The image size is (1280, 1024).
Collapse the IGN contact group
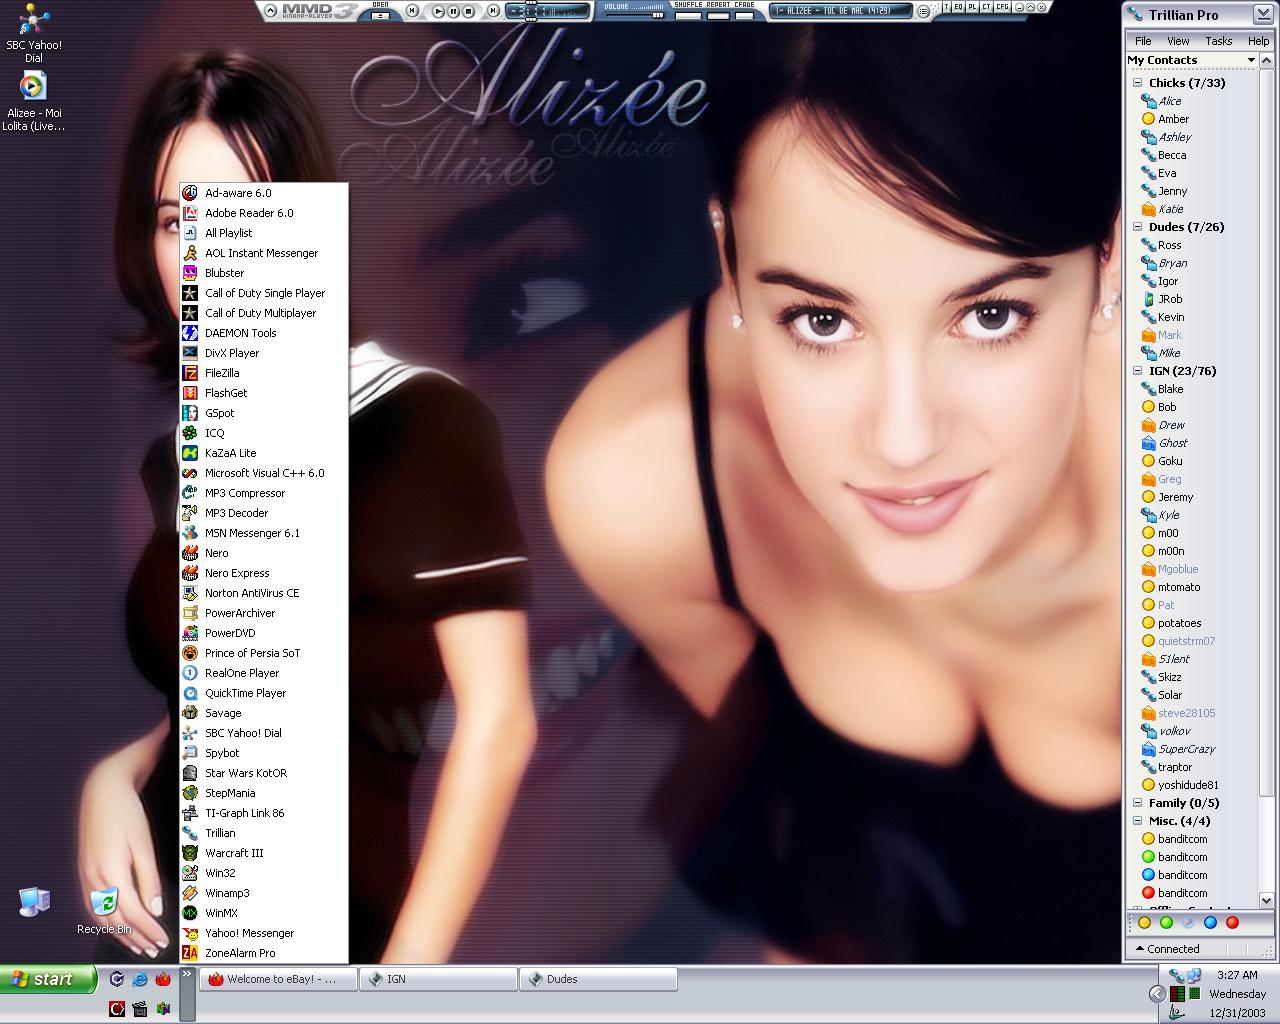1138,371
